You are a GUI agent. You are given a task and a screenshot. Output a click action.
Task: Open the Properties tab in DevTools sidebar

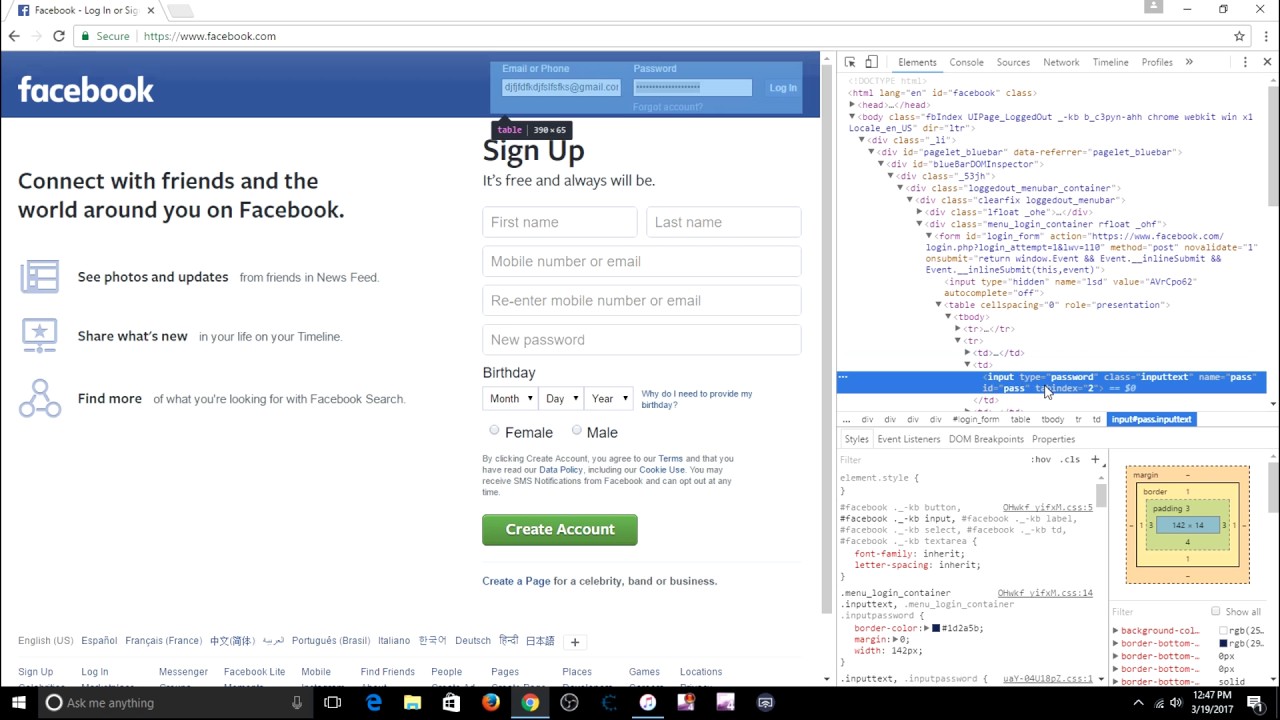(1053, 439)
